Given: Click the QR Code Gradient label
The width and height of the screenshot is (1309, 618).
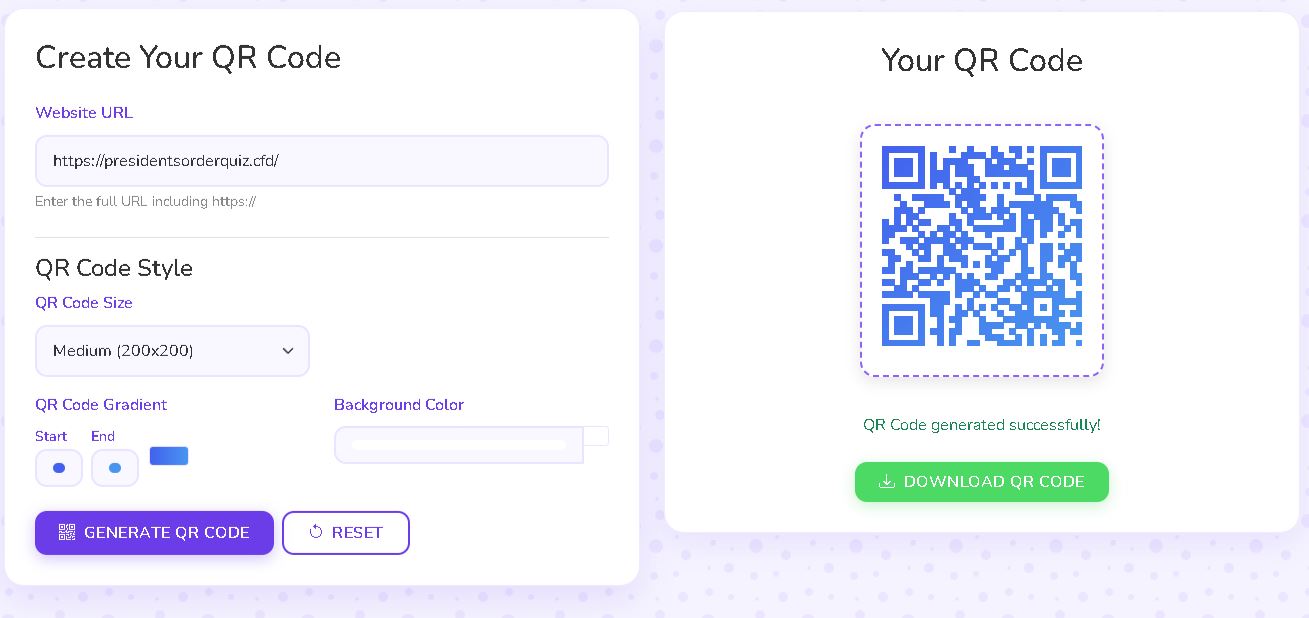Looking at the screenshot, I should 101,405.
